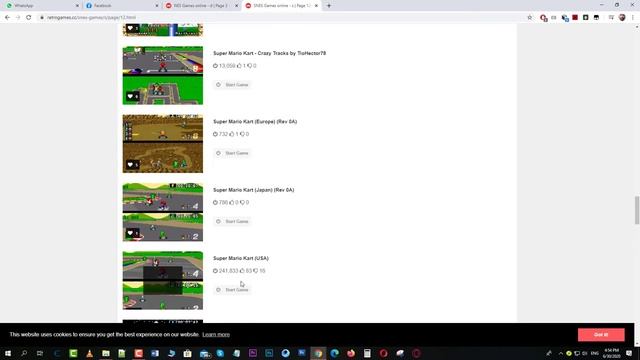
Task: Close the Facebook tab
Action: [x=157, y=6]
